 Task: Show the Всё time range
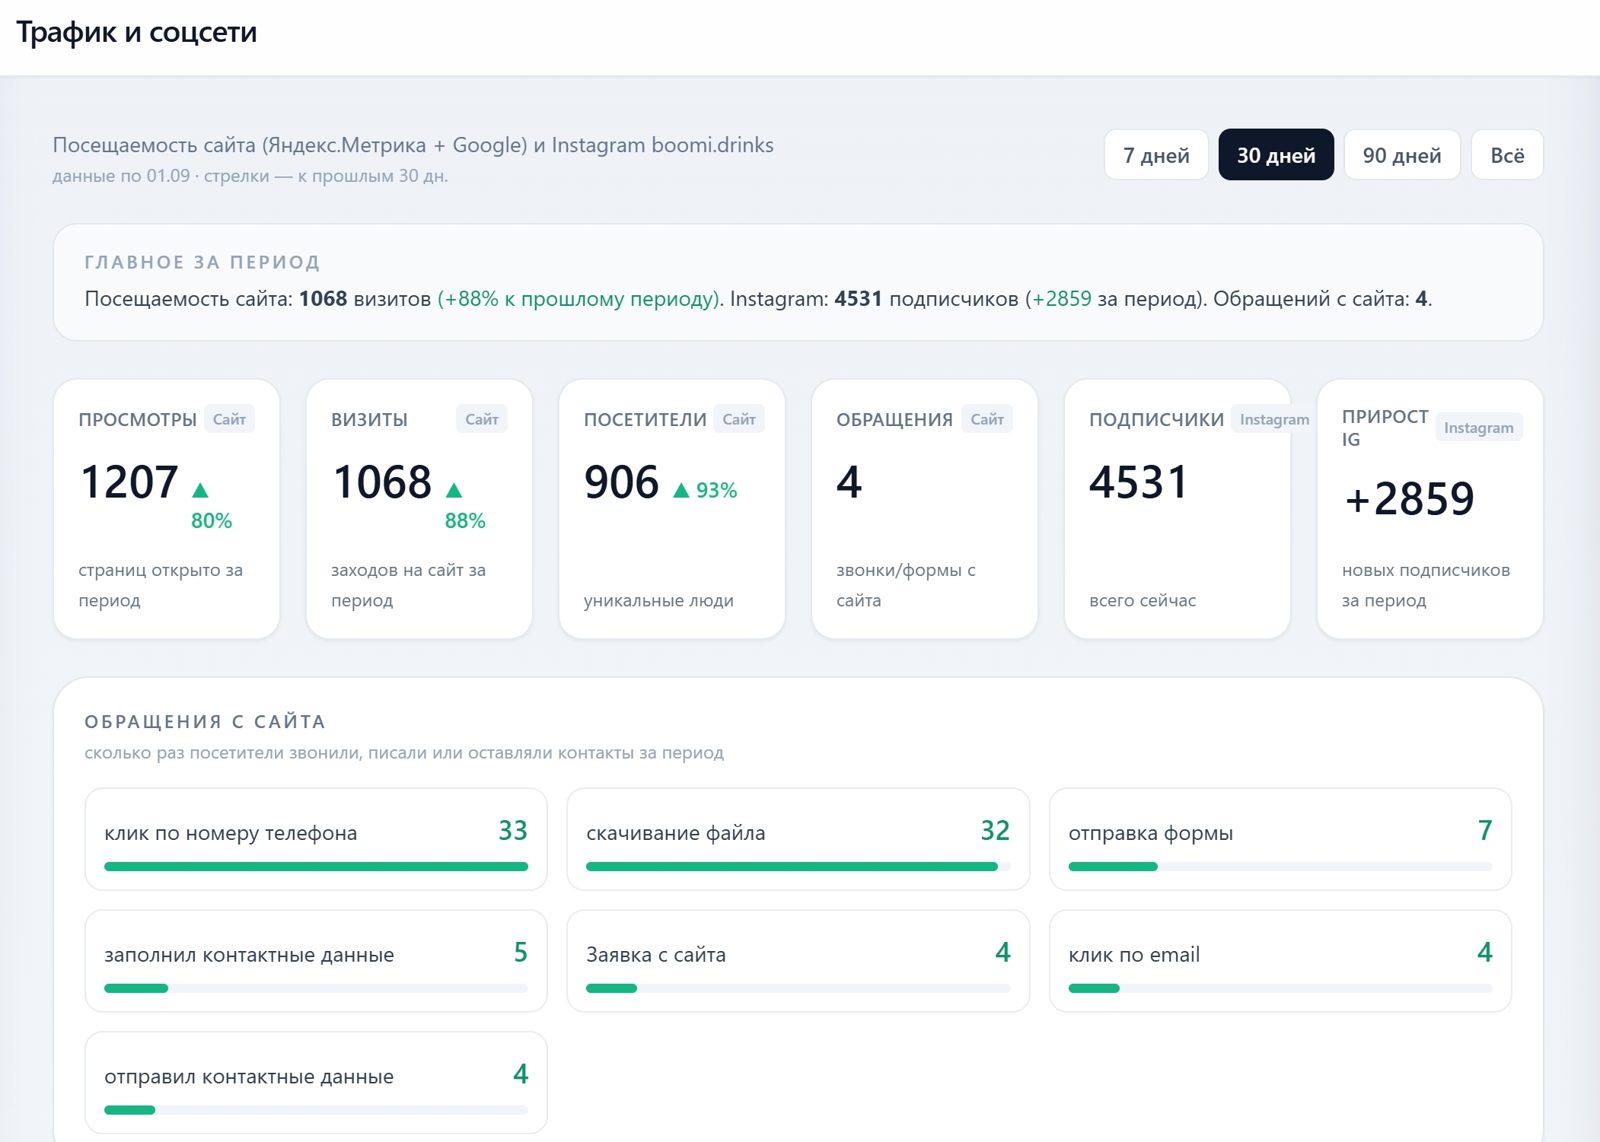tap(1507, 155)
